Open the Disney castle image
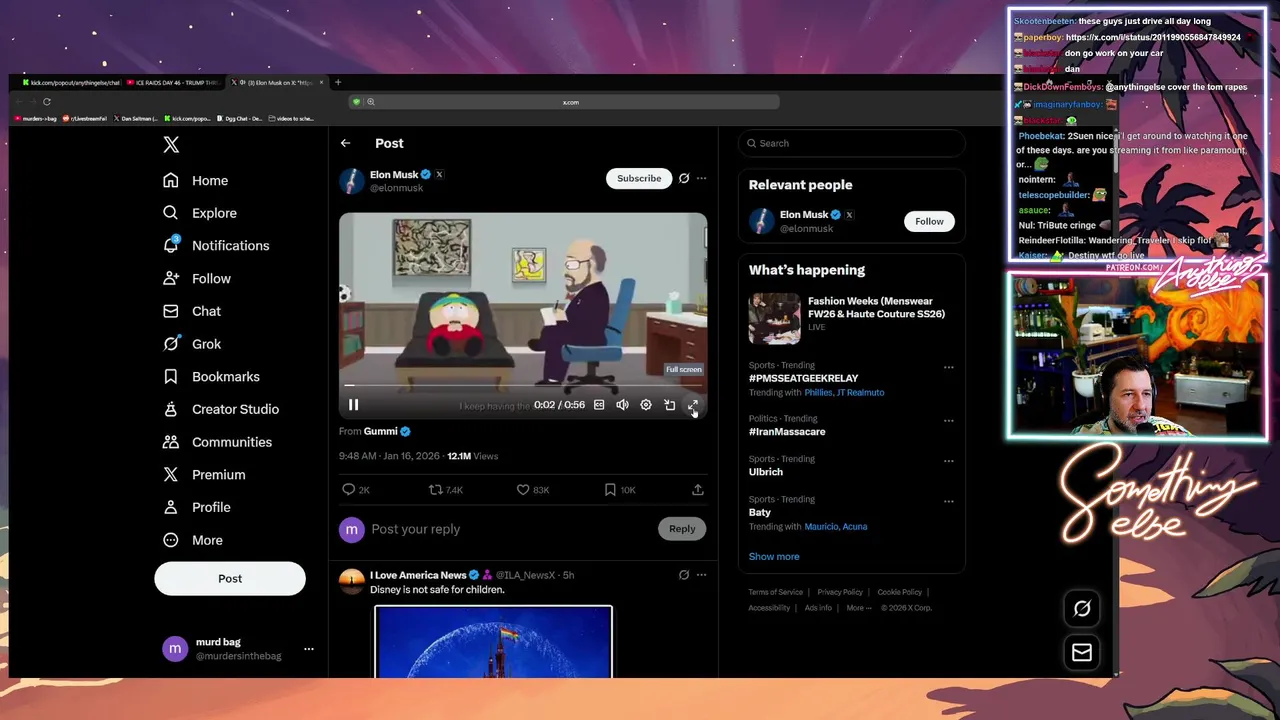 click(x=493, y=642)
